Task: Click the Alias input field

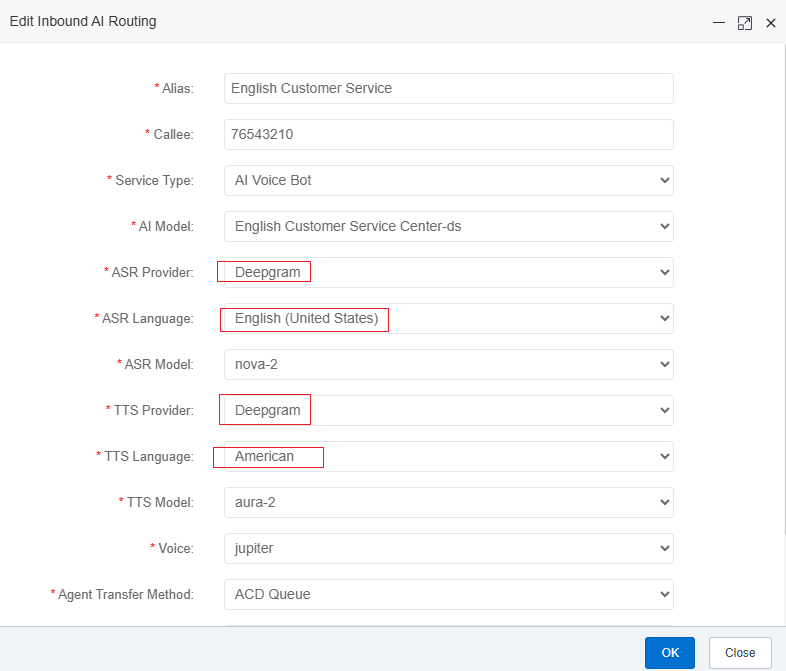Action: 449,88
